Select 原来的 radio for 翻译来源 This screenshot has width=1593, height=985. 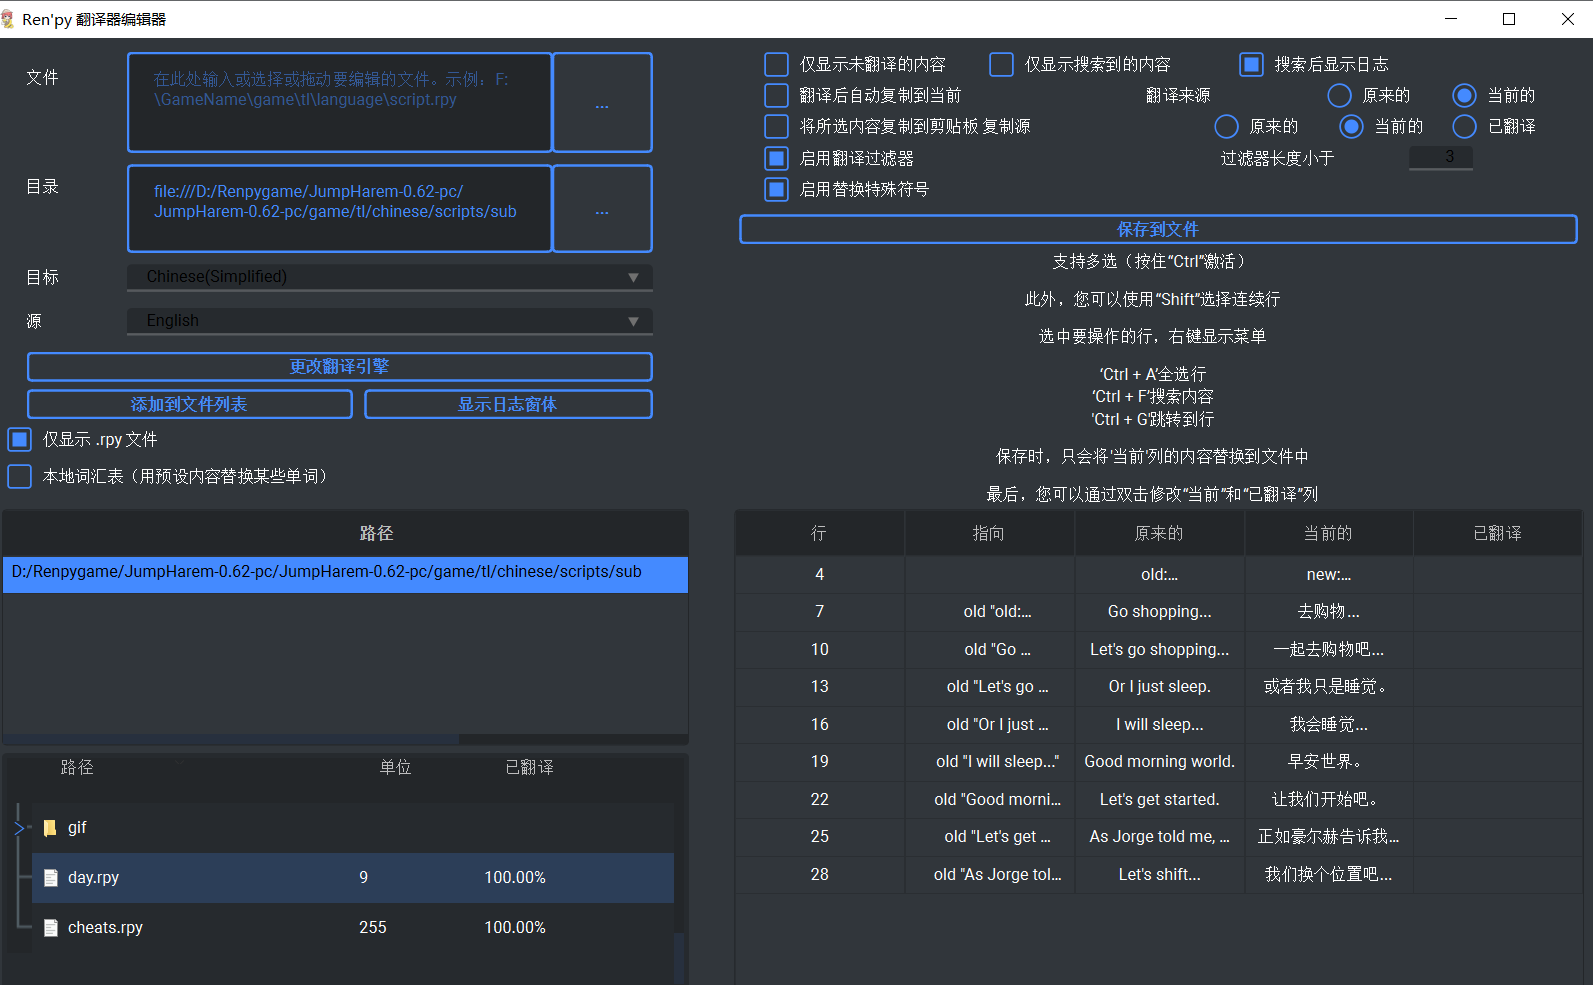pyautogui.click(x=1339, y=95)
